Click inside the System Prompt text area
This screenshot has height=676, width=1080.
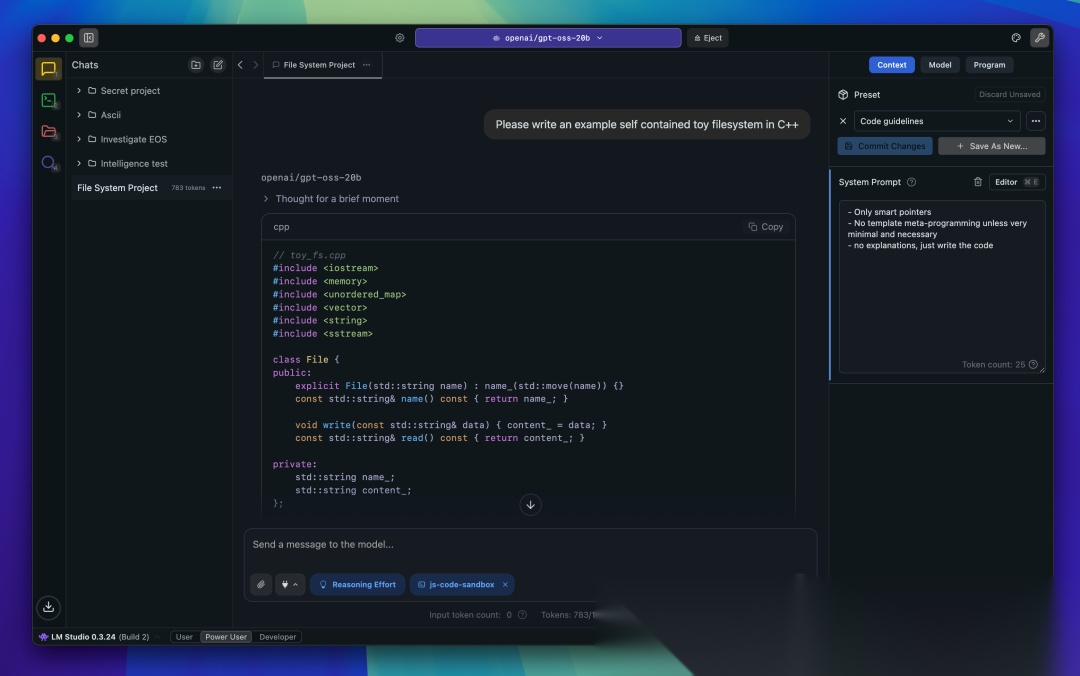pos(942,286)
